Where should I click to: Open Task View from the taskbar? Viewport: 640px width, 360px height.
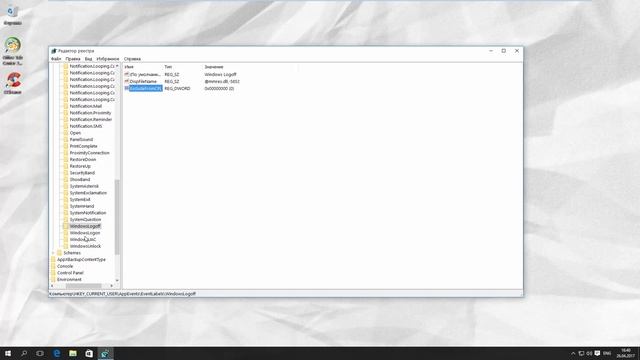coord(40,353)
